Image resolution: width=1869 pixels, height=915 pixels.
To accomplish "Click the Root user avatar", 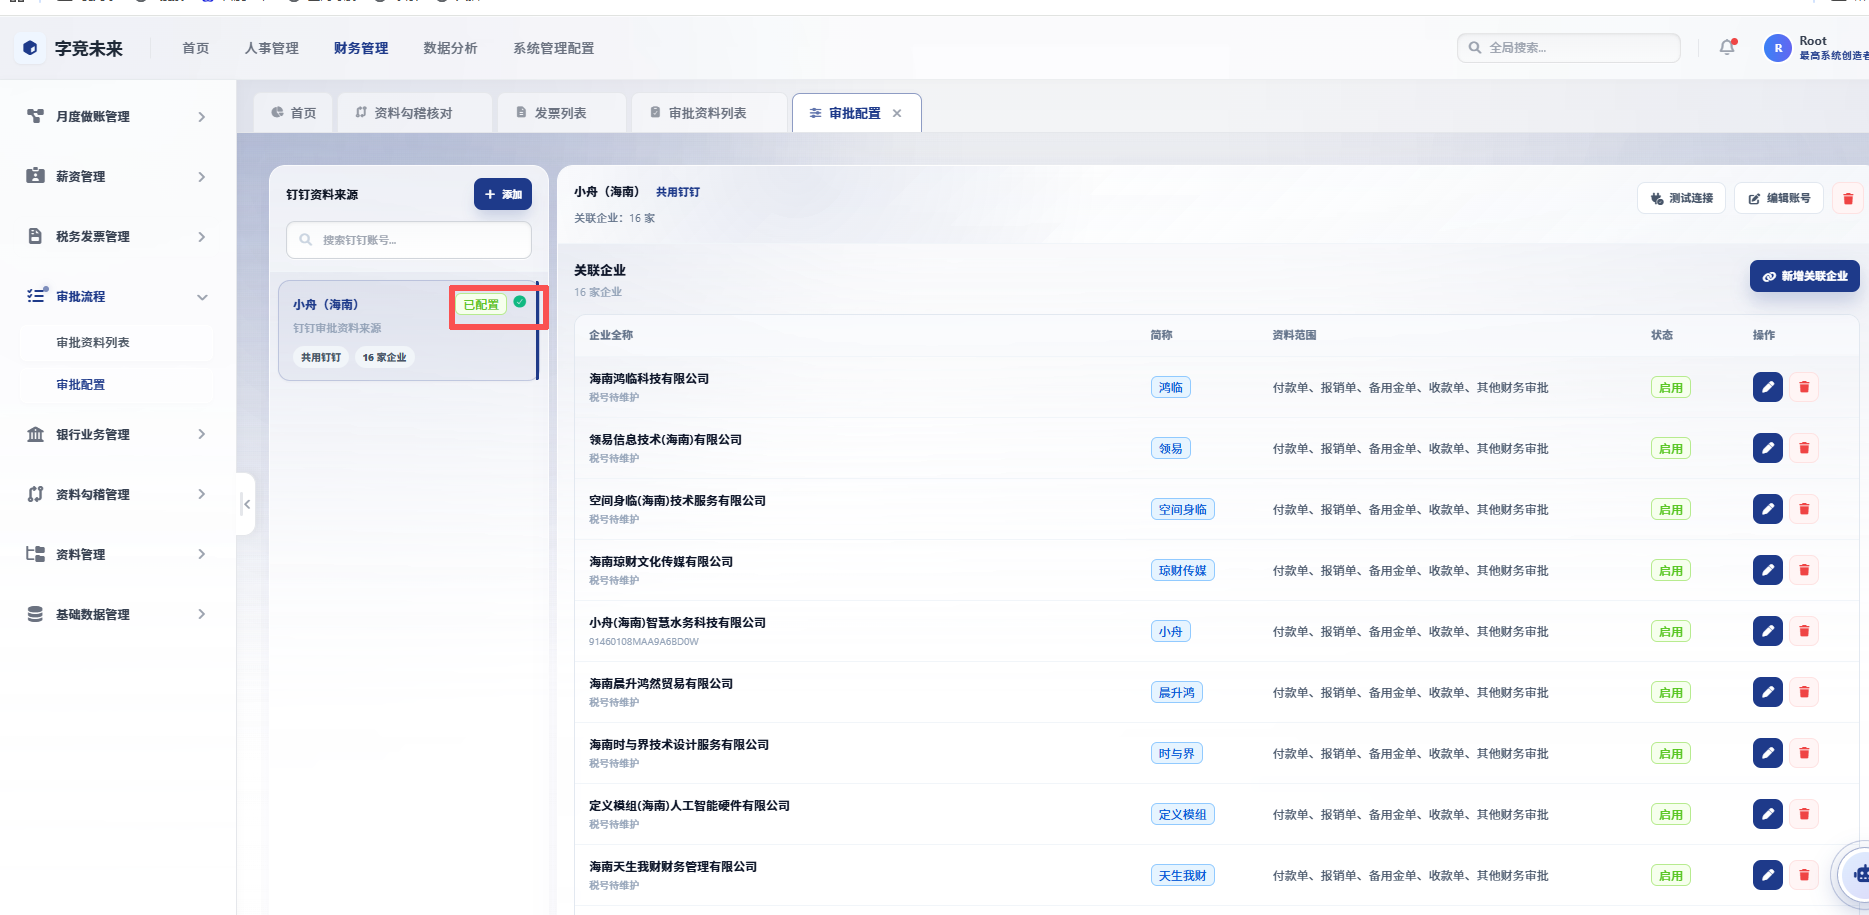I will click(1777, 48).
